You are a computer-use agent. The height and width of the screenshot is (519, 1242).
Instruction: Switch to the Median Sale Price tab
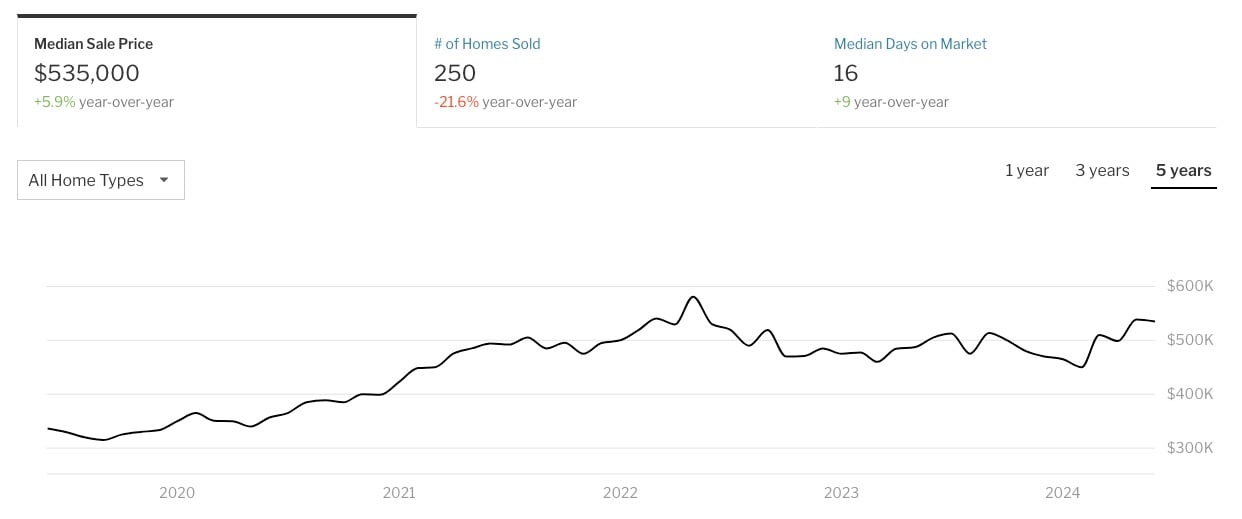coord(94,44)
